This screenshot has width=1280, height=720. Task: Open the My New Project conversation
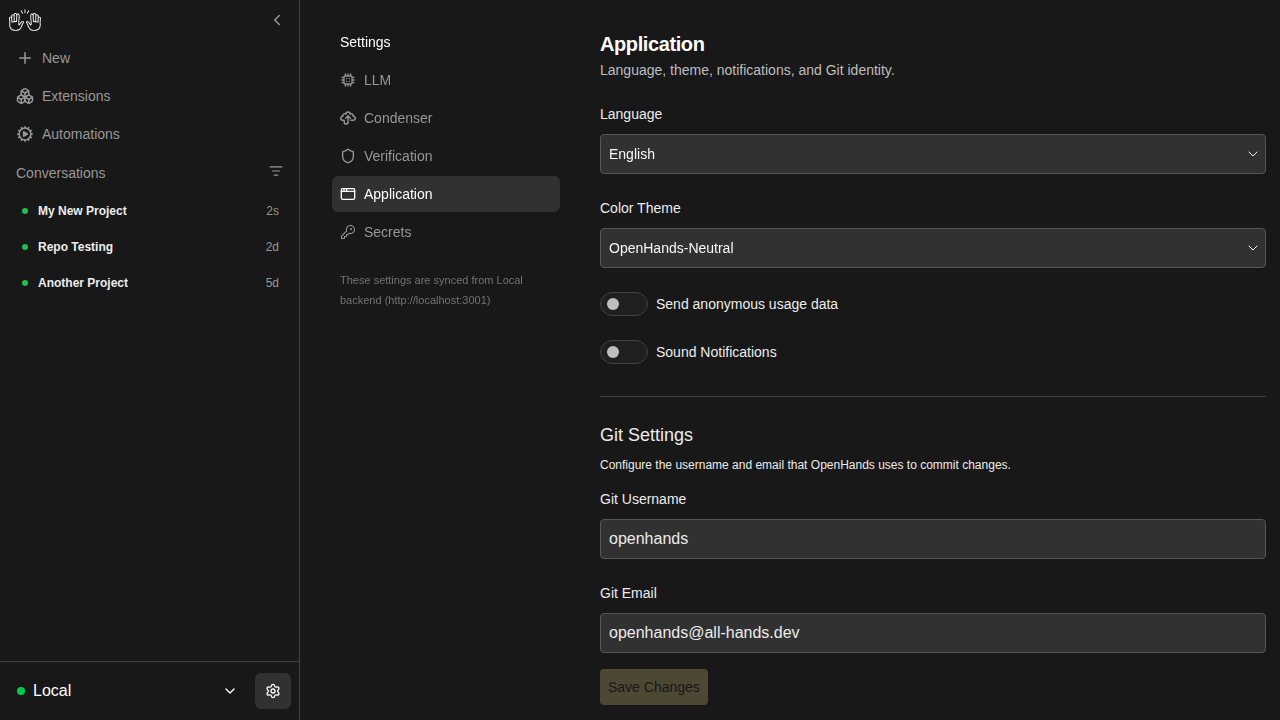pos(149,211)
